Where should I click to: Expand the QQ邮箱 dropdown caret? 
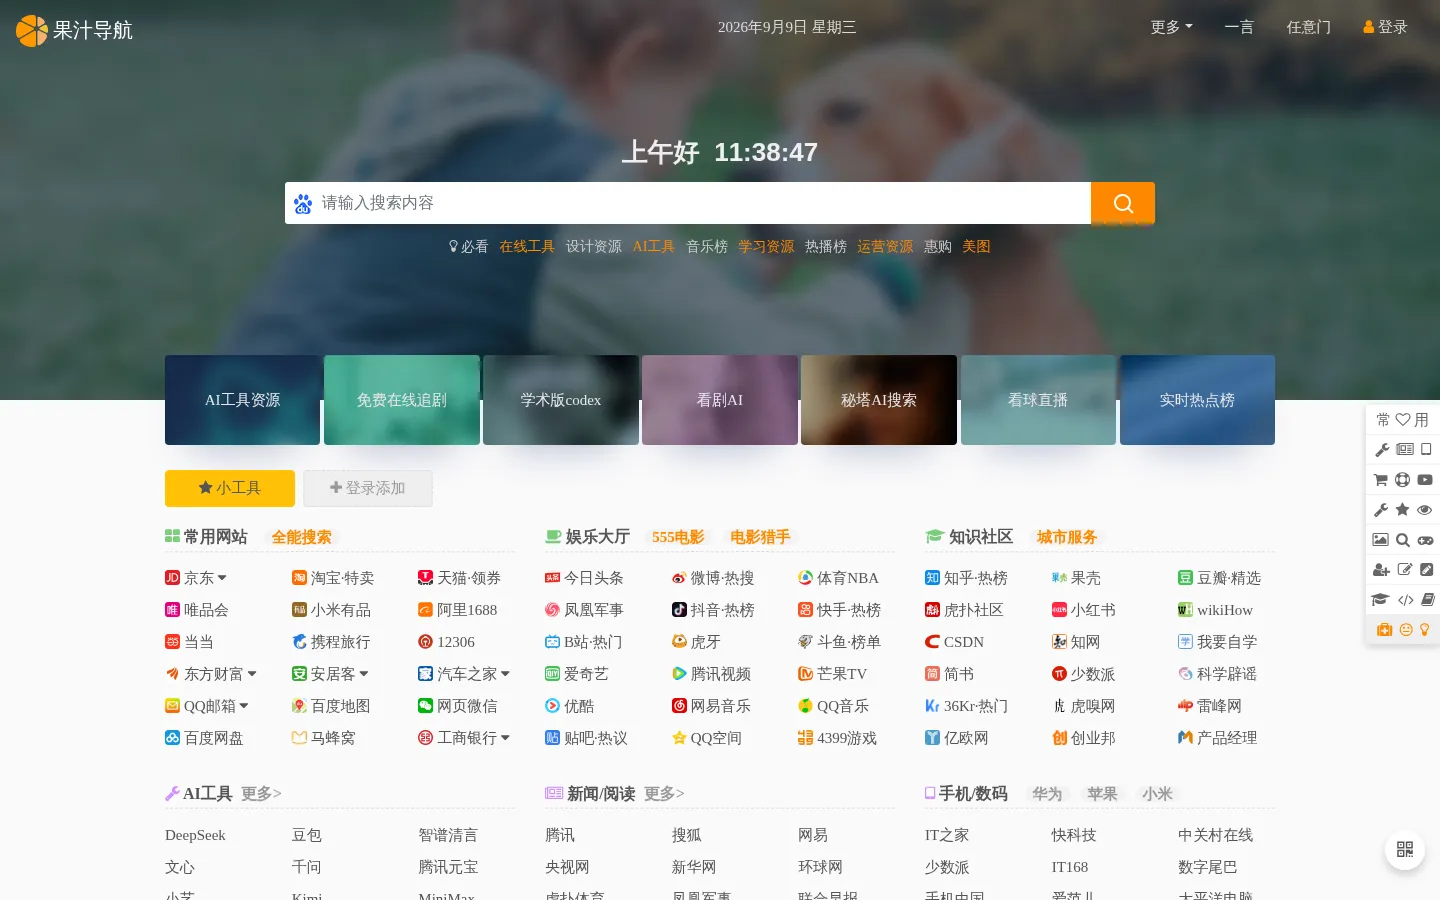(244, 706)
